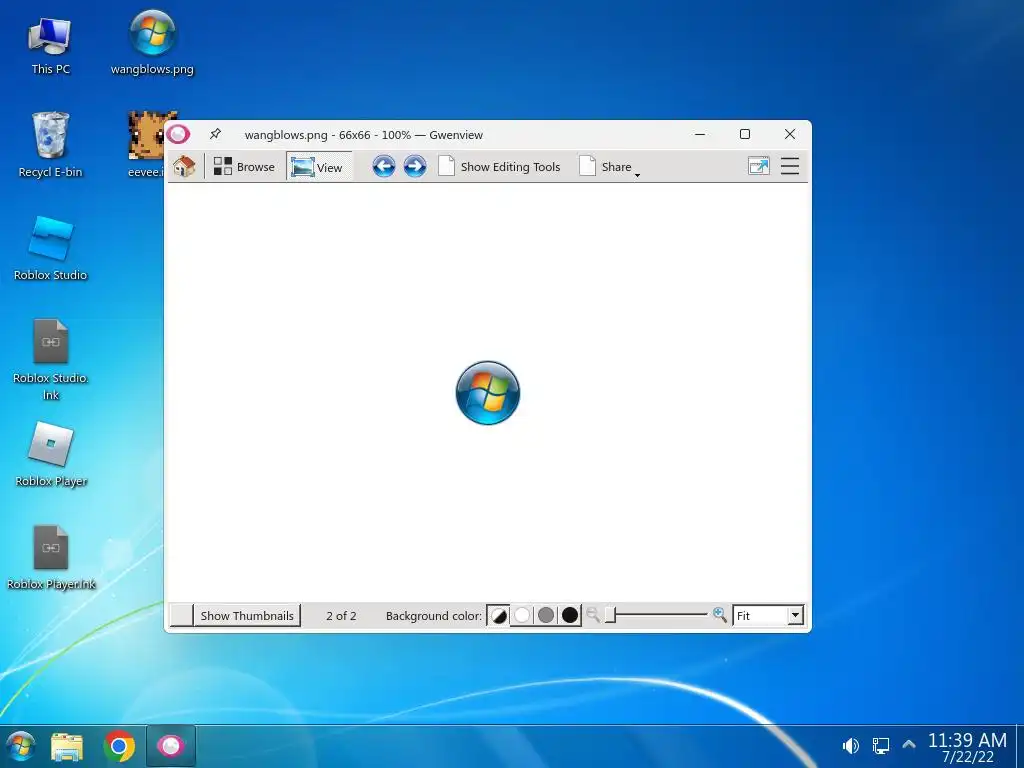This screenshot has height=768, width=1024.
Task: Click the taskbar clock 11:39 AM
Action: pyautogui.click(x=967, y=740)
